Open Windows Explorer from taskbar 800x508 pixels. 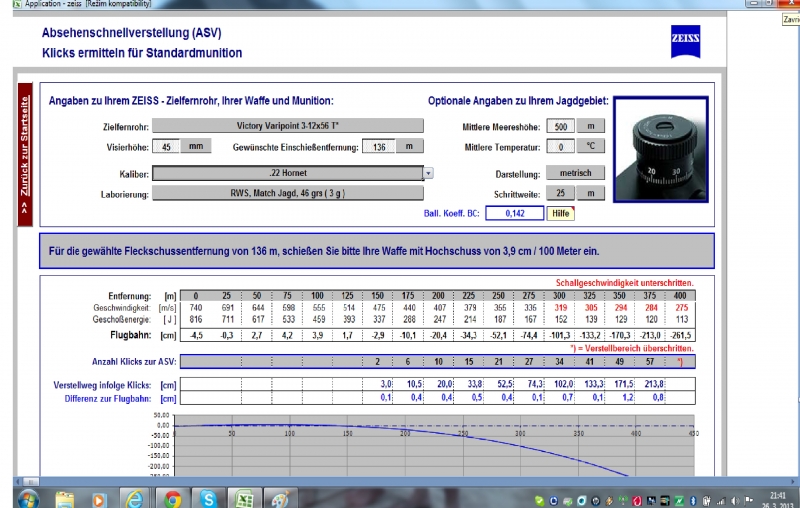[64, 499]
